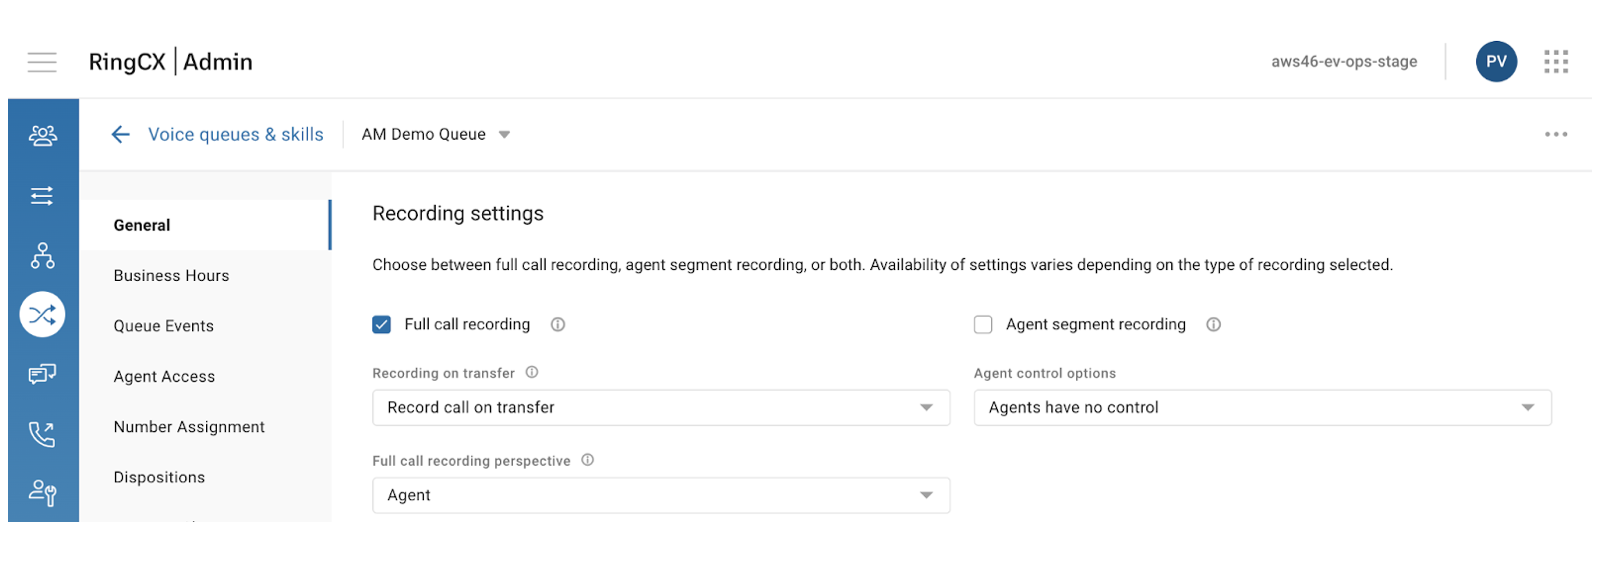1600x574 pixels.
Task: Open the hamburger navigation menu
Action: (42, 62)
